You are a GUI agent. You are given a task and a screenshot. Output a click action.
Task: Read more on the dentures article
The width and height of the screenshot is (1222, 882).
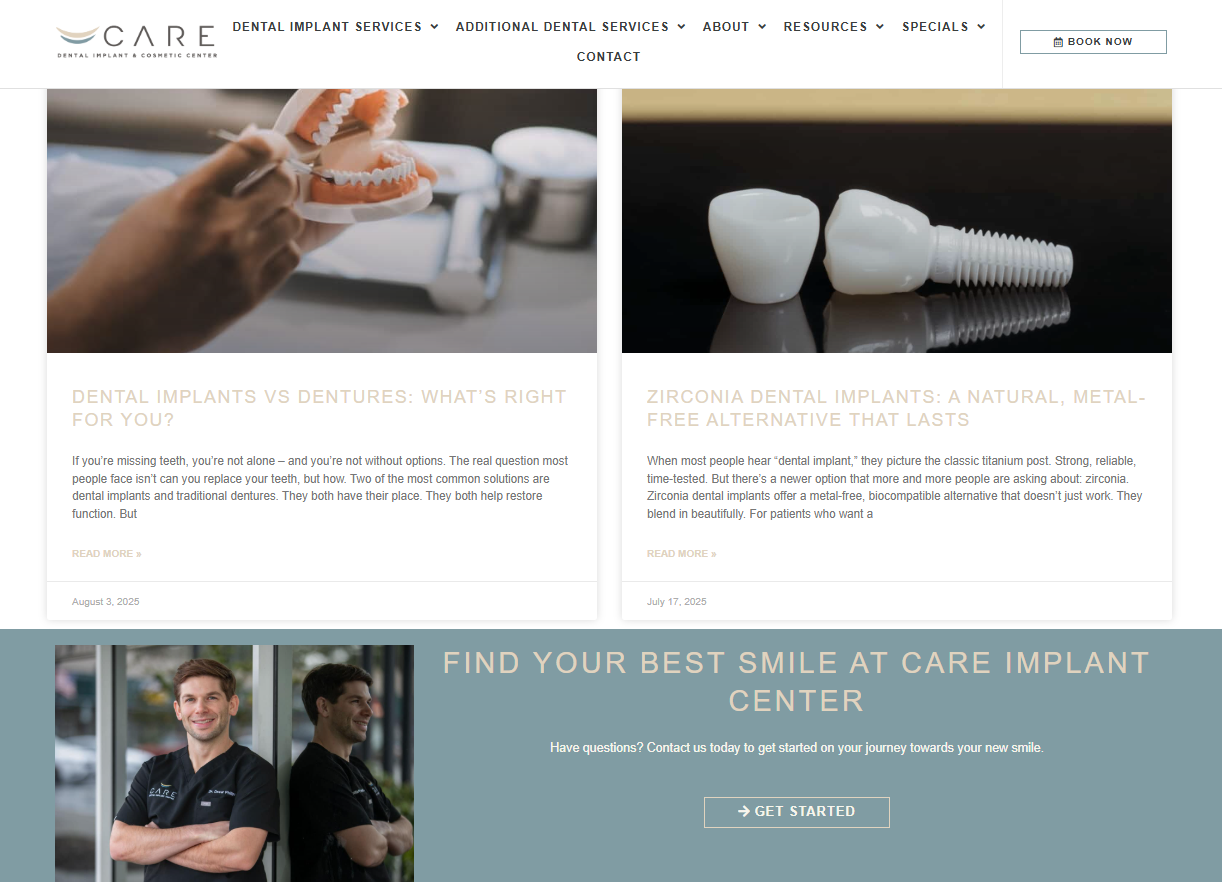[107, 554]
